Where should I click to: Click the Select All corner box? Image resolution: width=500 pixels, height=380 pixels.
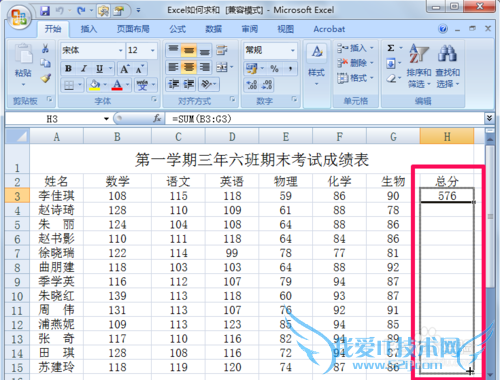point(17,137)
